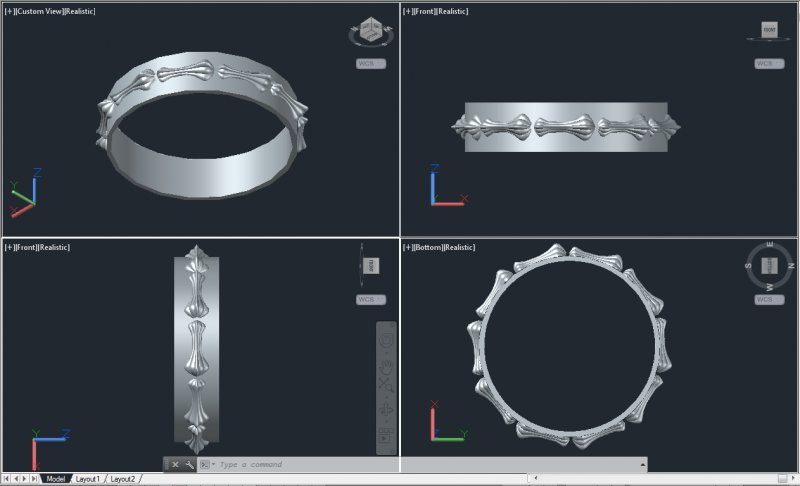This screenshot has width=800, height=486.
Task: Open [Realistic] visual style menu in Custom View viewport
Action: click(80, 11)
